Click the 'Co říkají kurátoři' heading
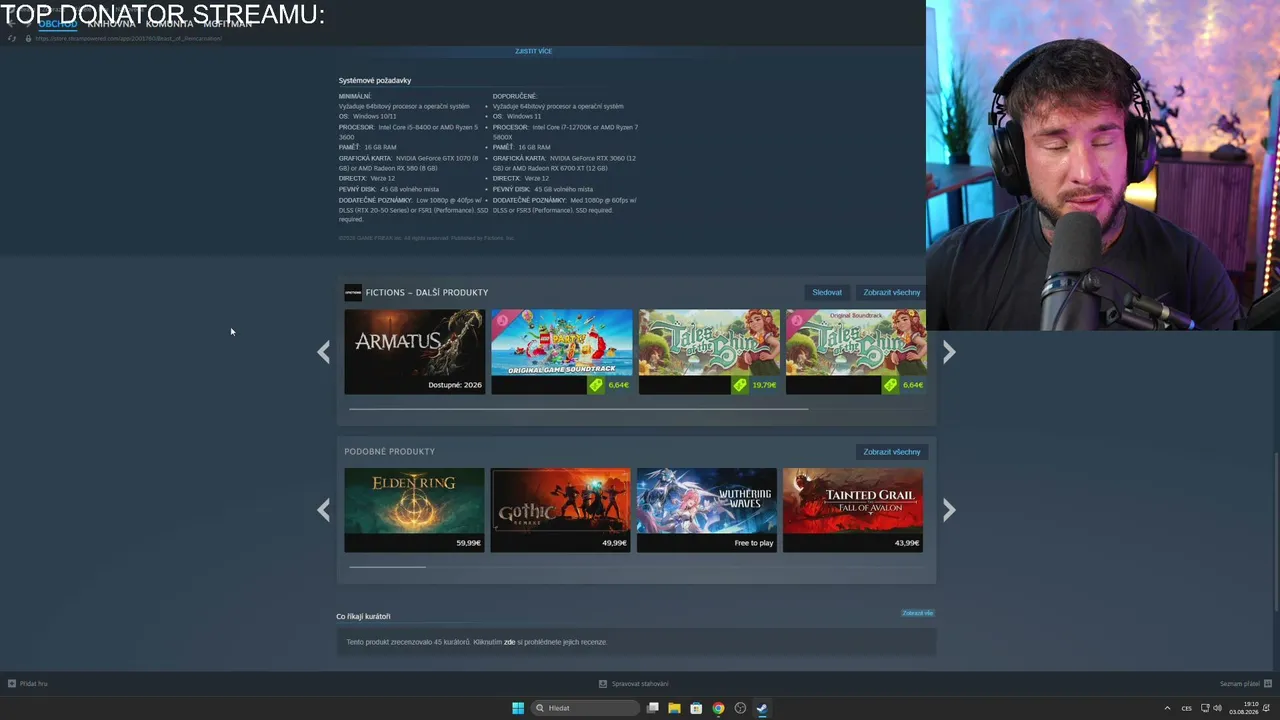 click(x=363, y=616)
